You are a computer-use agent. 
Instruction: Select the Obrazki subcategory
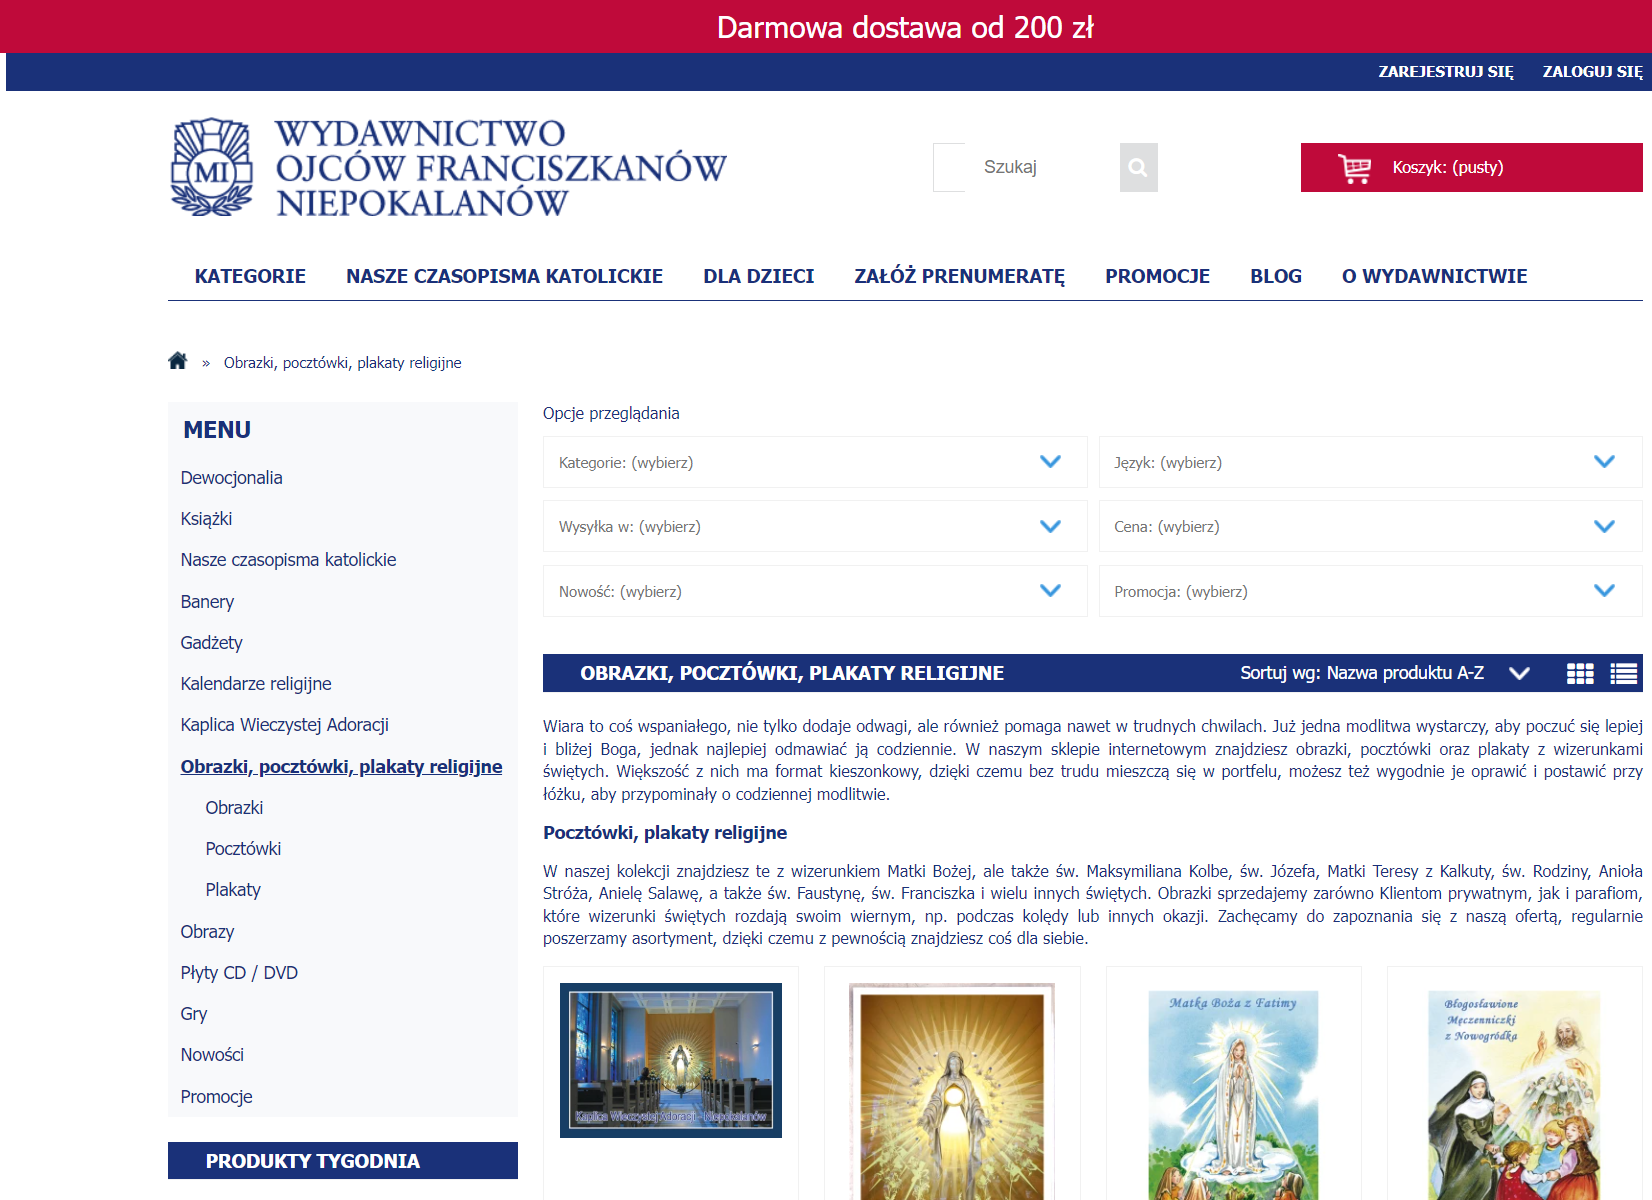point(234,808)
